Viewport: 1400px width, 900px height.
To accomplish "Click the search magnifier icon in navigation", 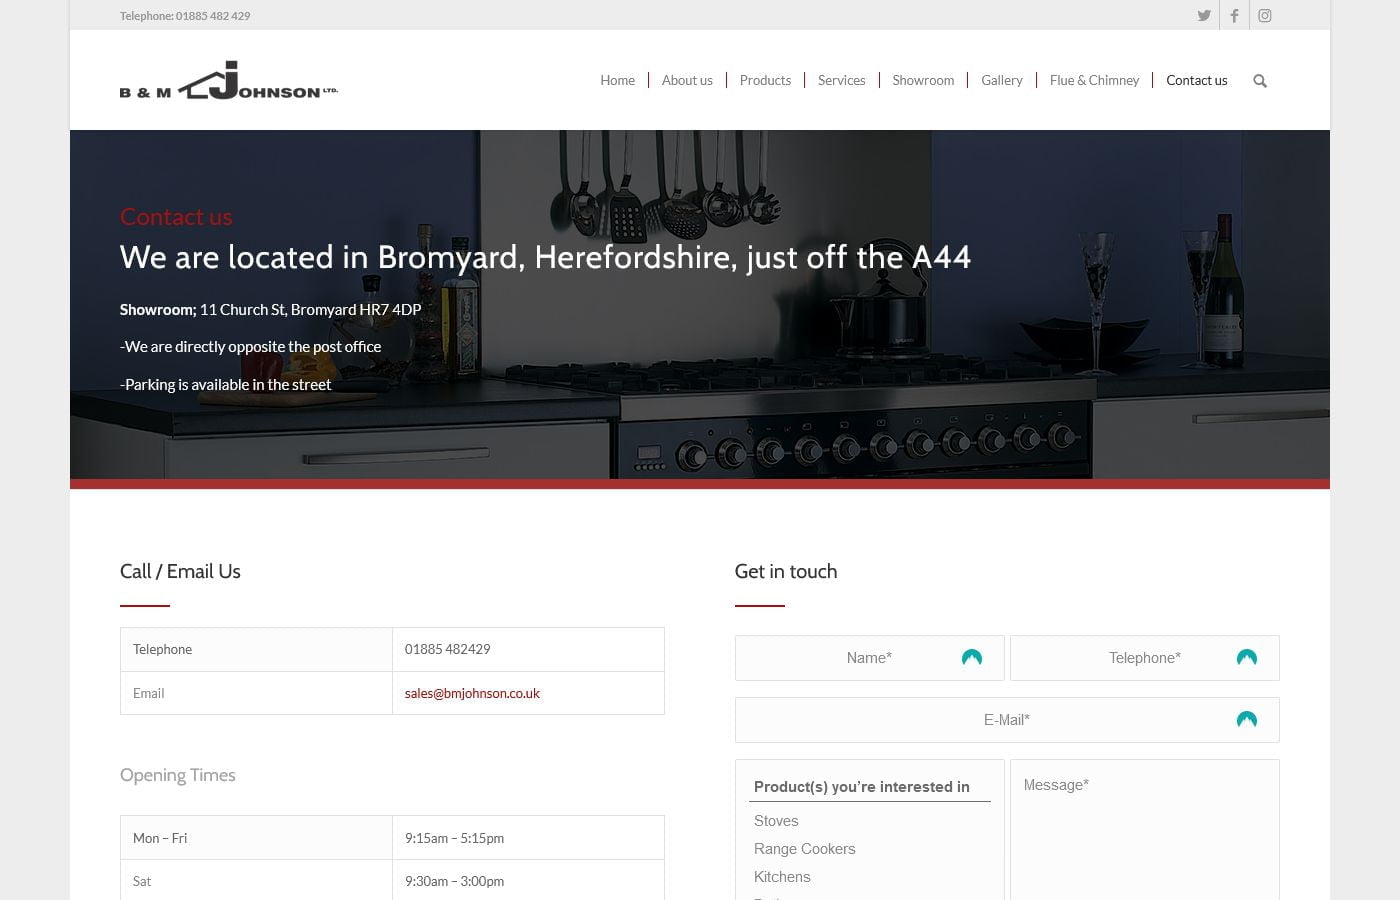I will [1260, 81].
